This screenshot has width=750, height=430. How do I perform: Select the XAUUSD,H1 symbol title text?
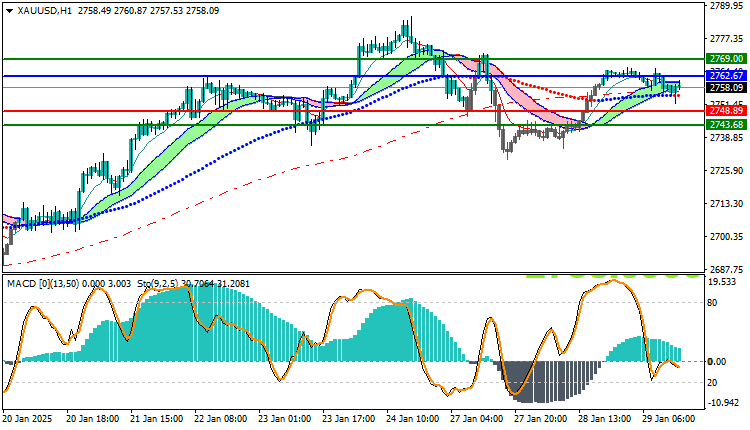(x=44, y=11)
